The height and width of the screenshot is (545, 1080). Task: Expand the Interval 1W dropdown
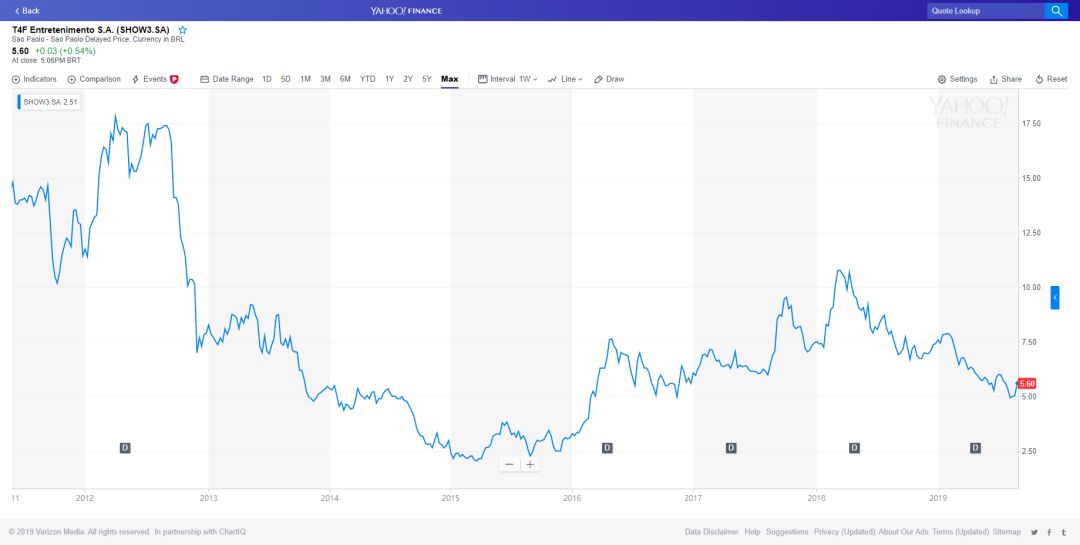click(508, 79)
